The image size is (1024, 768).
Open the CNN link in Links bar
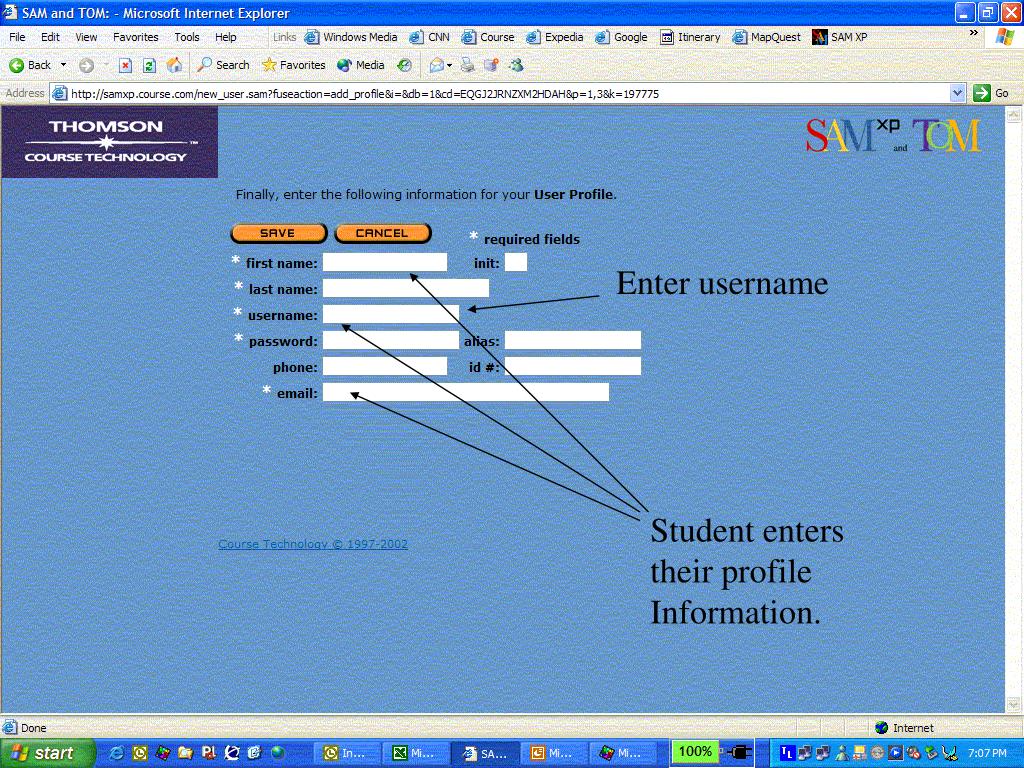(430, 37)
